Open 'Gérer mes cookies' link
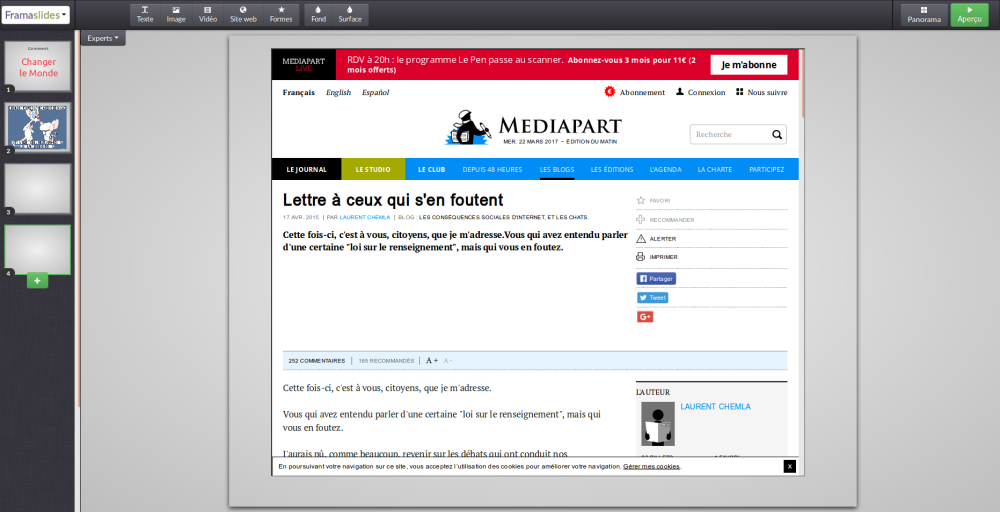The height and width of the screenshot is (512, 1000). click(x=651, y=467)
